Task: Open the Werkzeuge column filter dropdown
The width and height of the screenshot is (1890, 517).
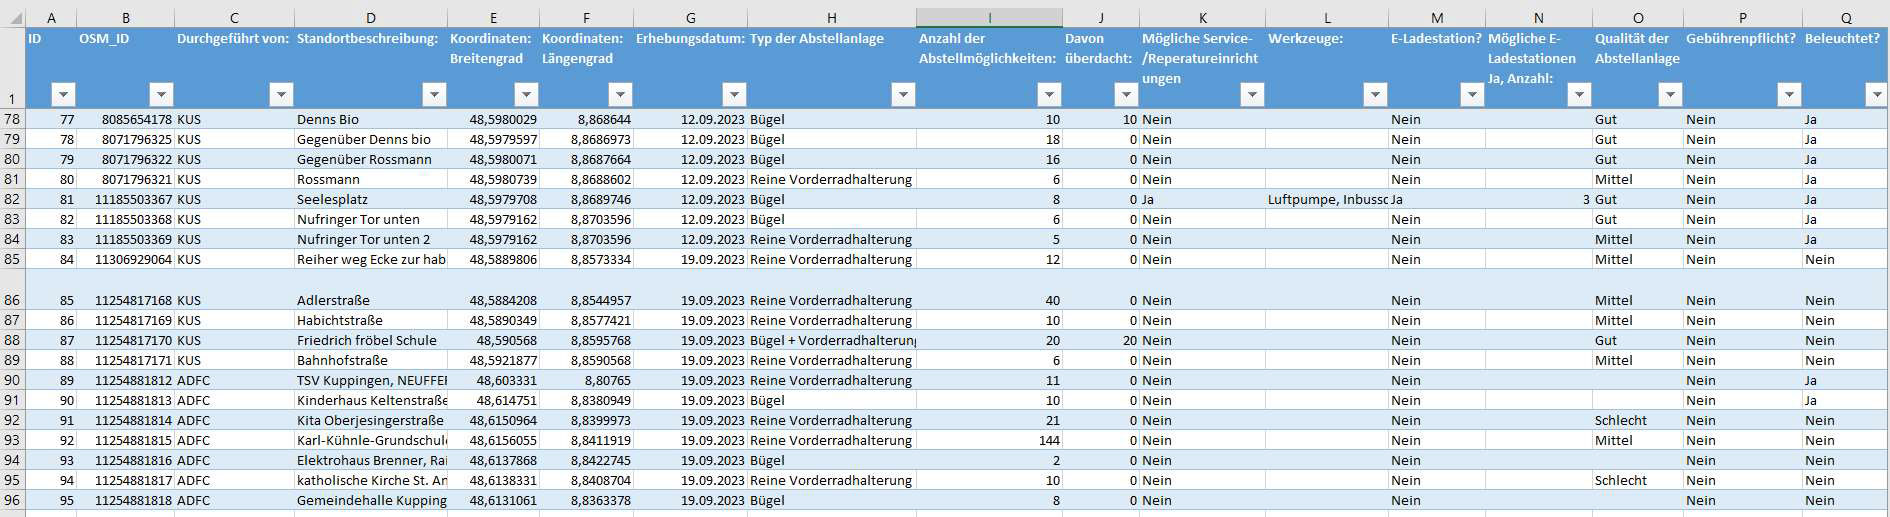Action: coord(1375,95)
